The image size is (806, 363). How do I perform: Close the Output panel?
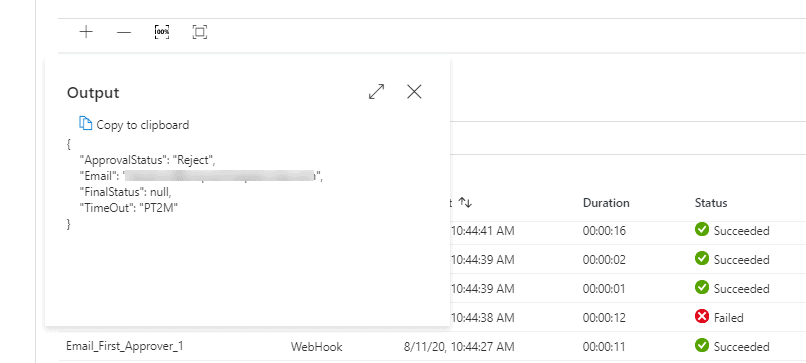point(414,92)
